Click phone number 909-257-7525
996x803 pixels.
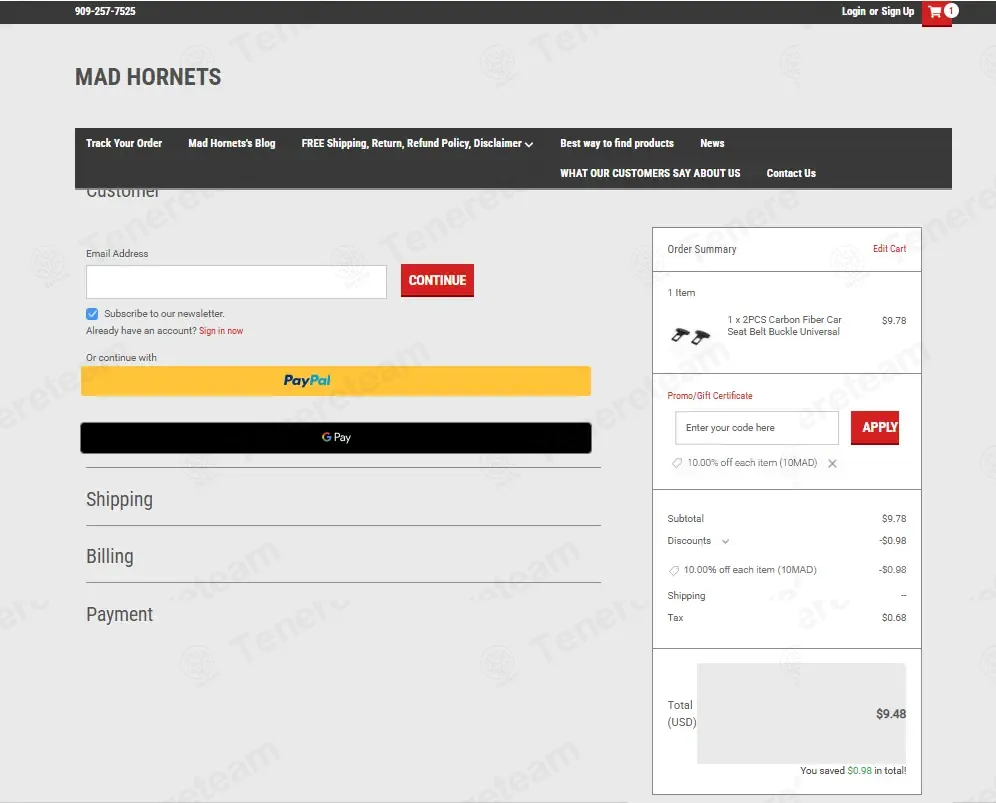coord(105,11)
